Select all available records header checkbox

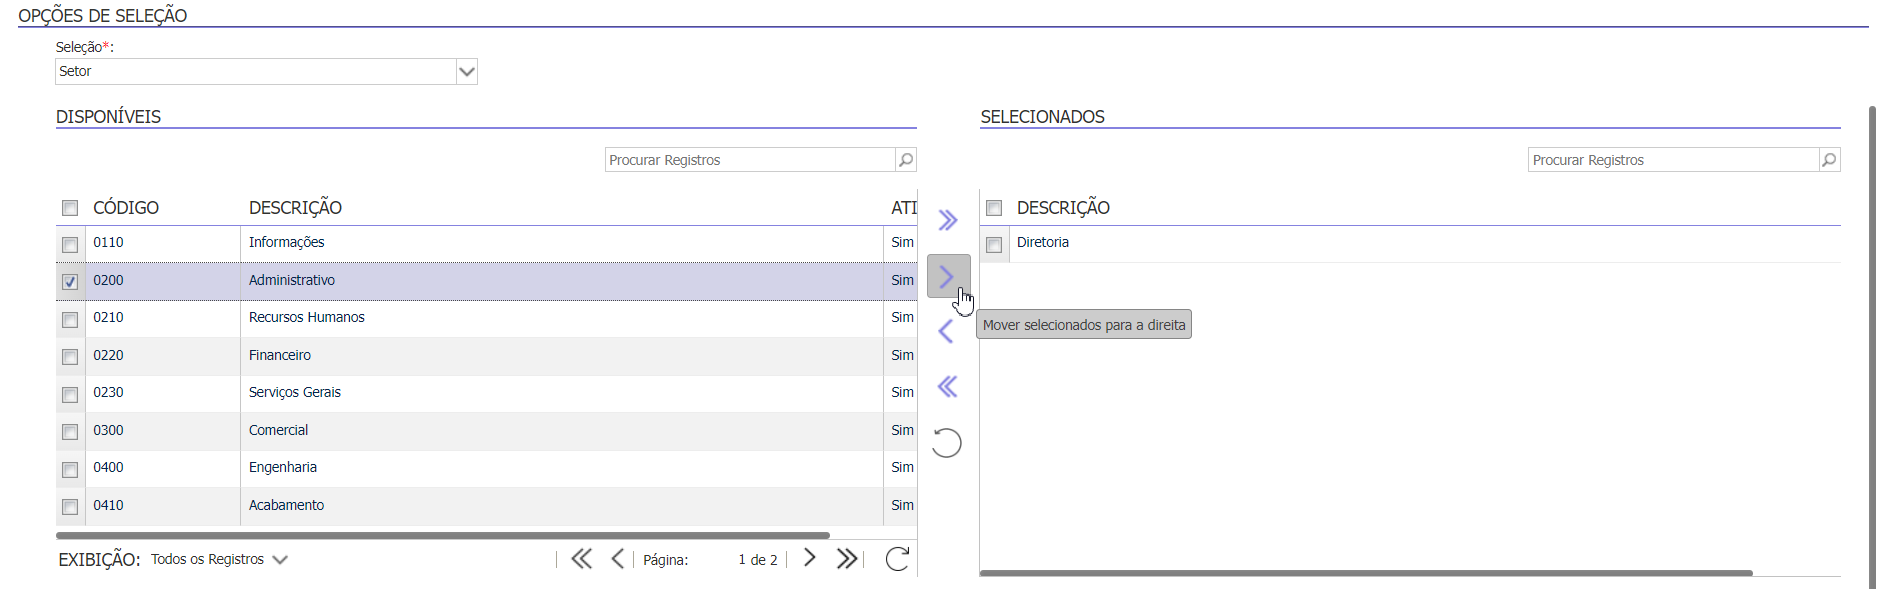coord(70,208)
